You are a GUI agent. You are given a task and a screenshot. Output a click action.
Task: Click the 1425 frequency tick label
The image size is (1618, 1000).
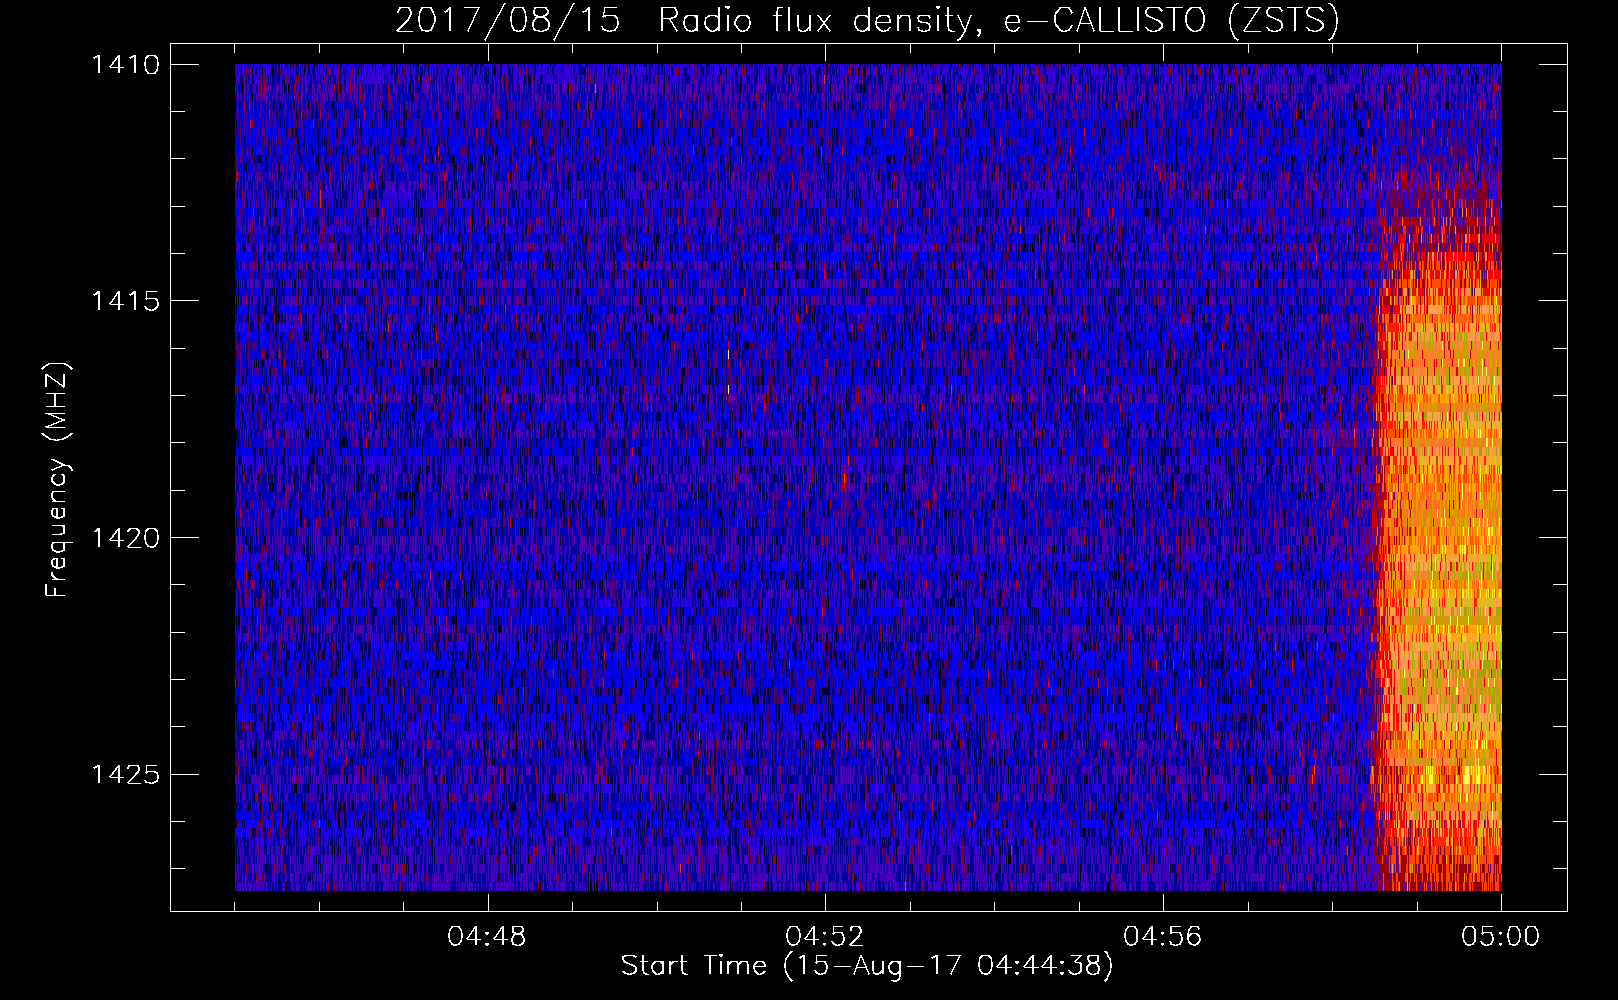click(x=125, y=775)
